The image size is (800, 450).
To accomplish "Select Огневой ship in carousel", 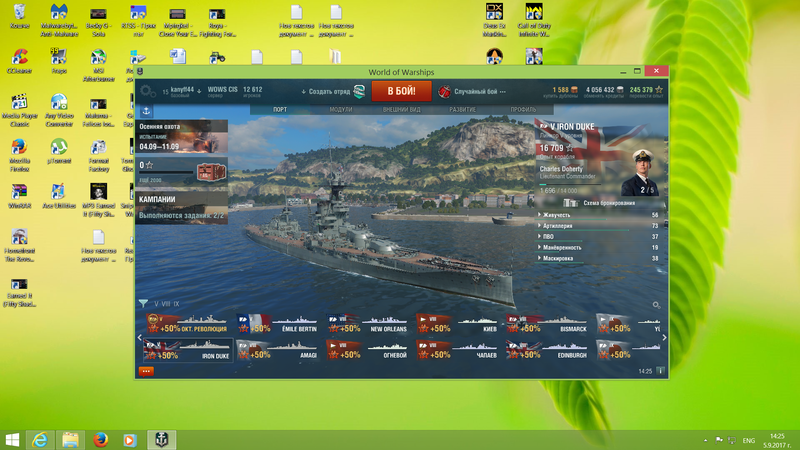I will pos(368,350).
